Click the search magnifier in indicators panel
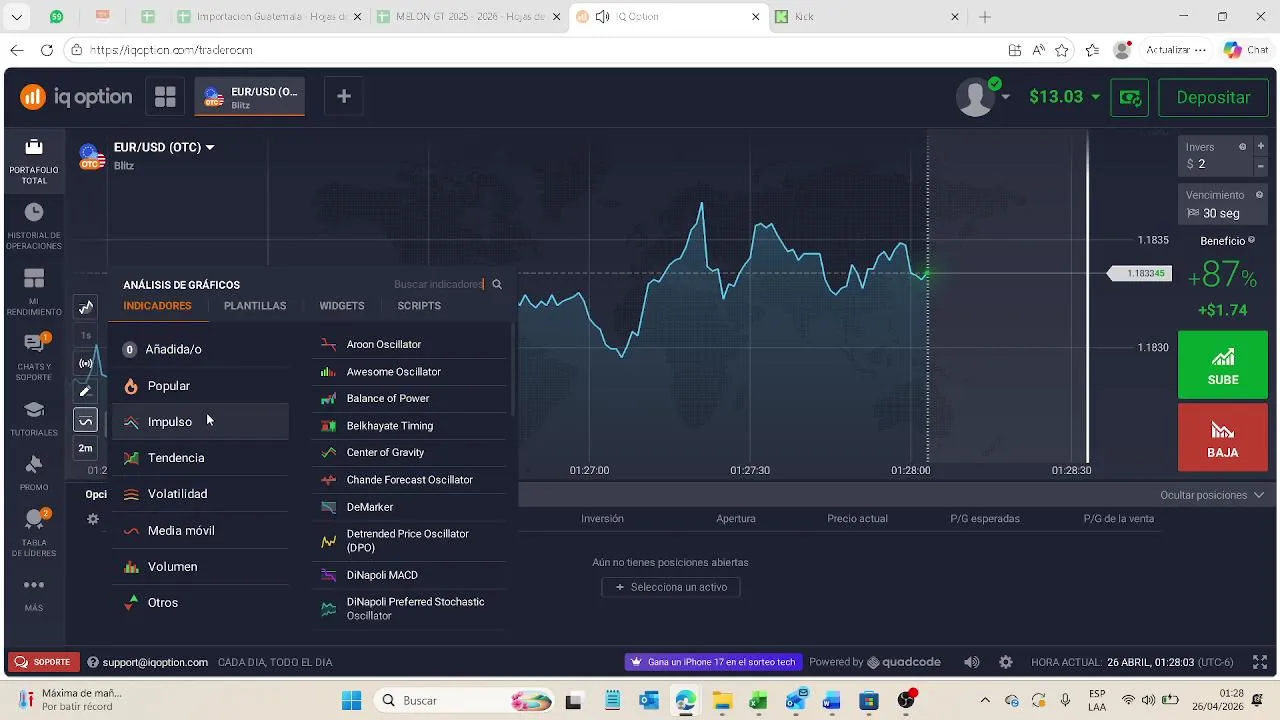Screen dimensions: 1280x720 click(x=497, y=285)
